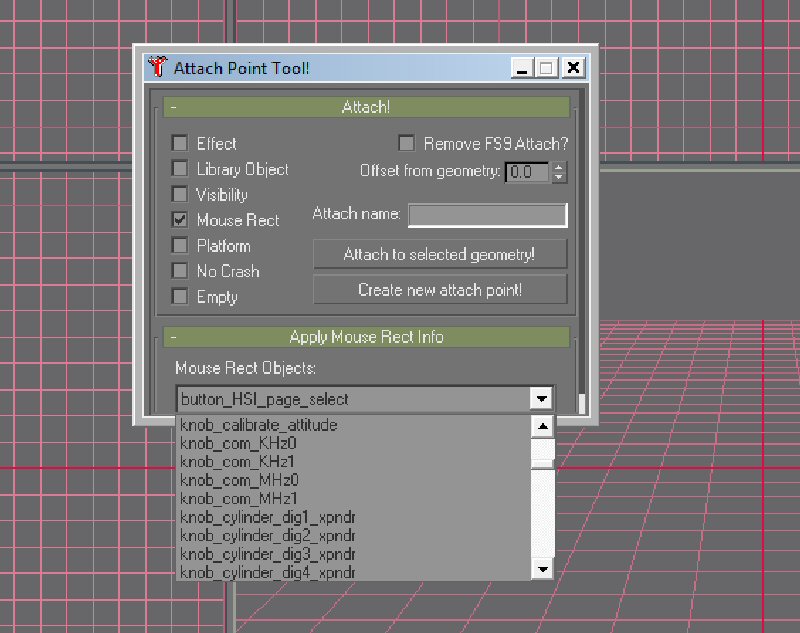This screenshot has width=800, height=633.
Task: Toggle the Library Object checkbox
Action: pyautogui.click(x=180, y=169)
